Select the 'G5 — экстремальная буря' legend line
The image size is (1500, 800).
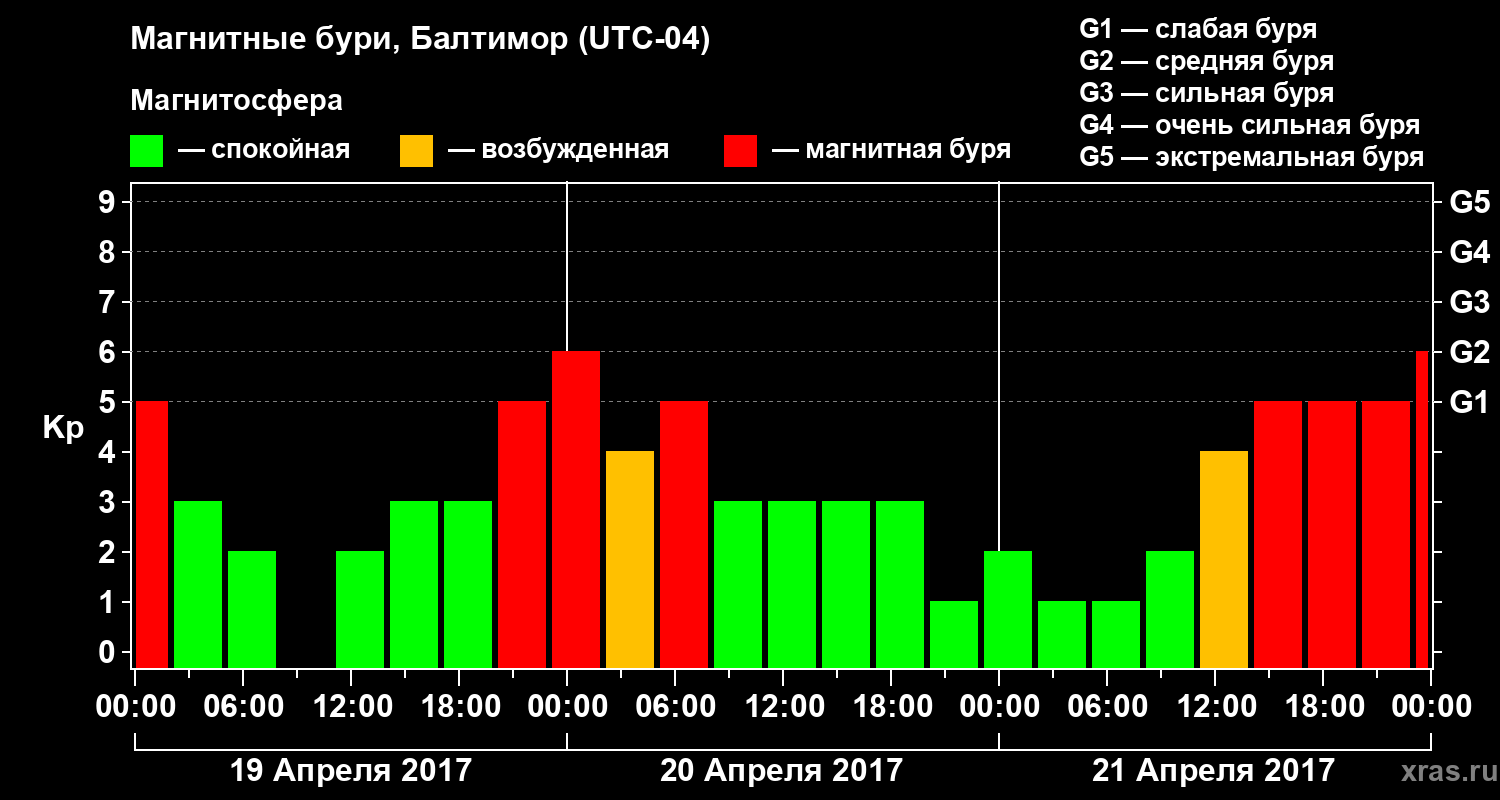coord(1252,157)
